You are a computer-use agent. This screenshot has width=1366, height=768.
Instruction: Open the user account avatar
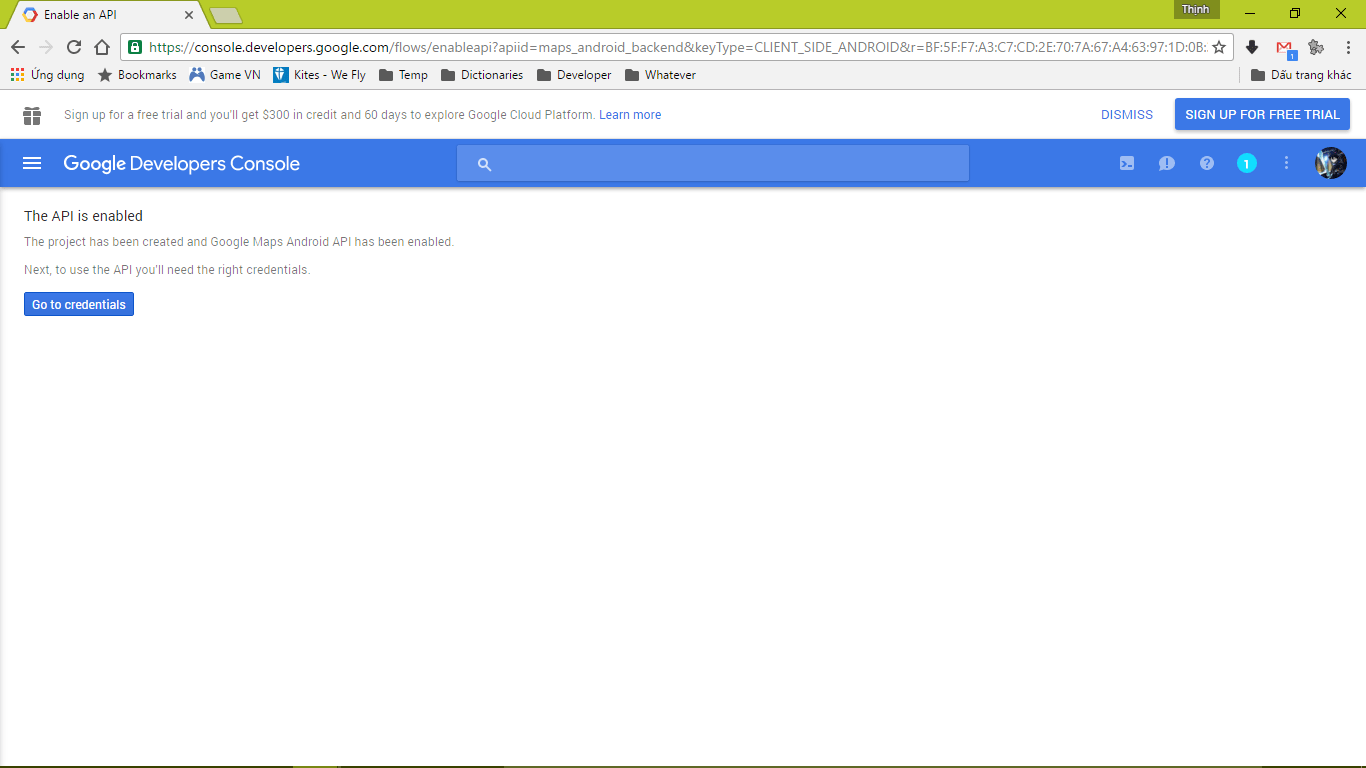tap(1331, 163)
